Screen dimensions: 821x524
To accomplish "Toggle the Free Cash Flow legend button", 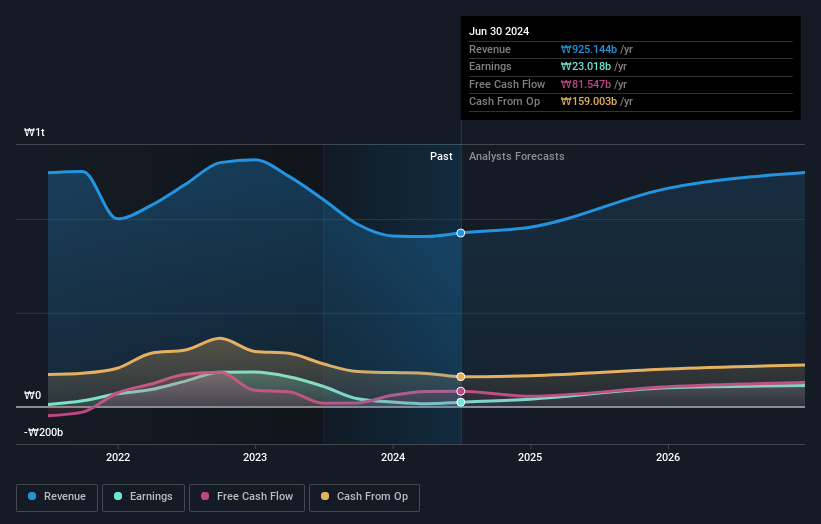I will [x=247, y=497].
